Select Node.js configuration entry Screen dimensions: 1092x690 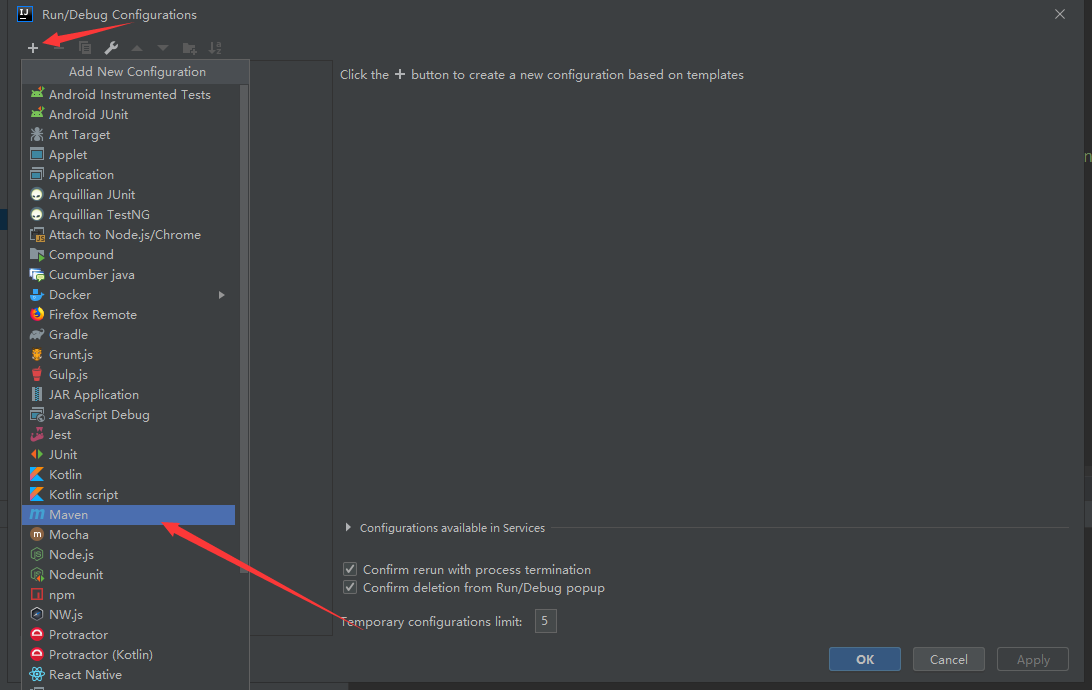coord(129,555)
